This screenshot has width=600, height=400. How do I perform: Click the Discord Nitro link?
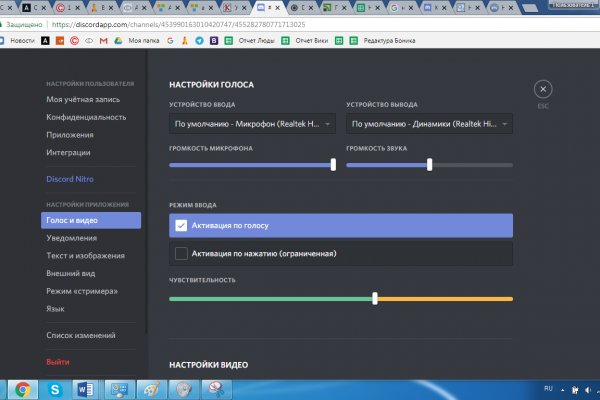point(74,178)
